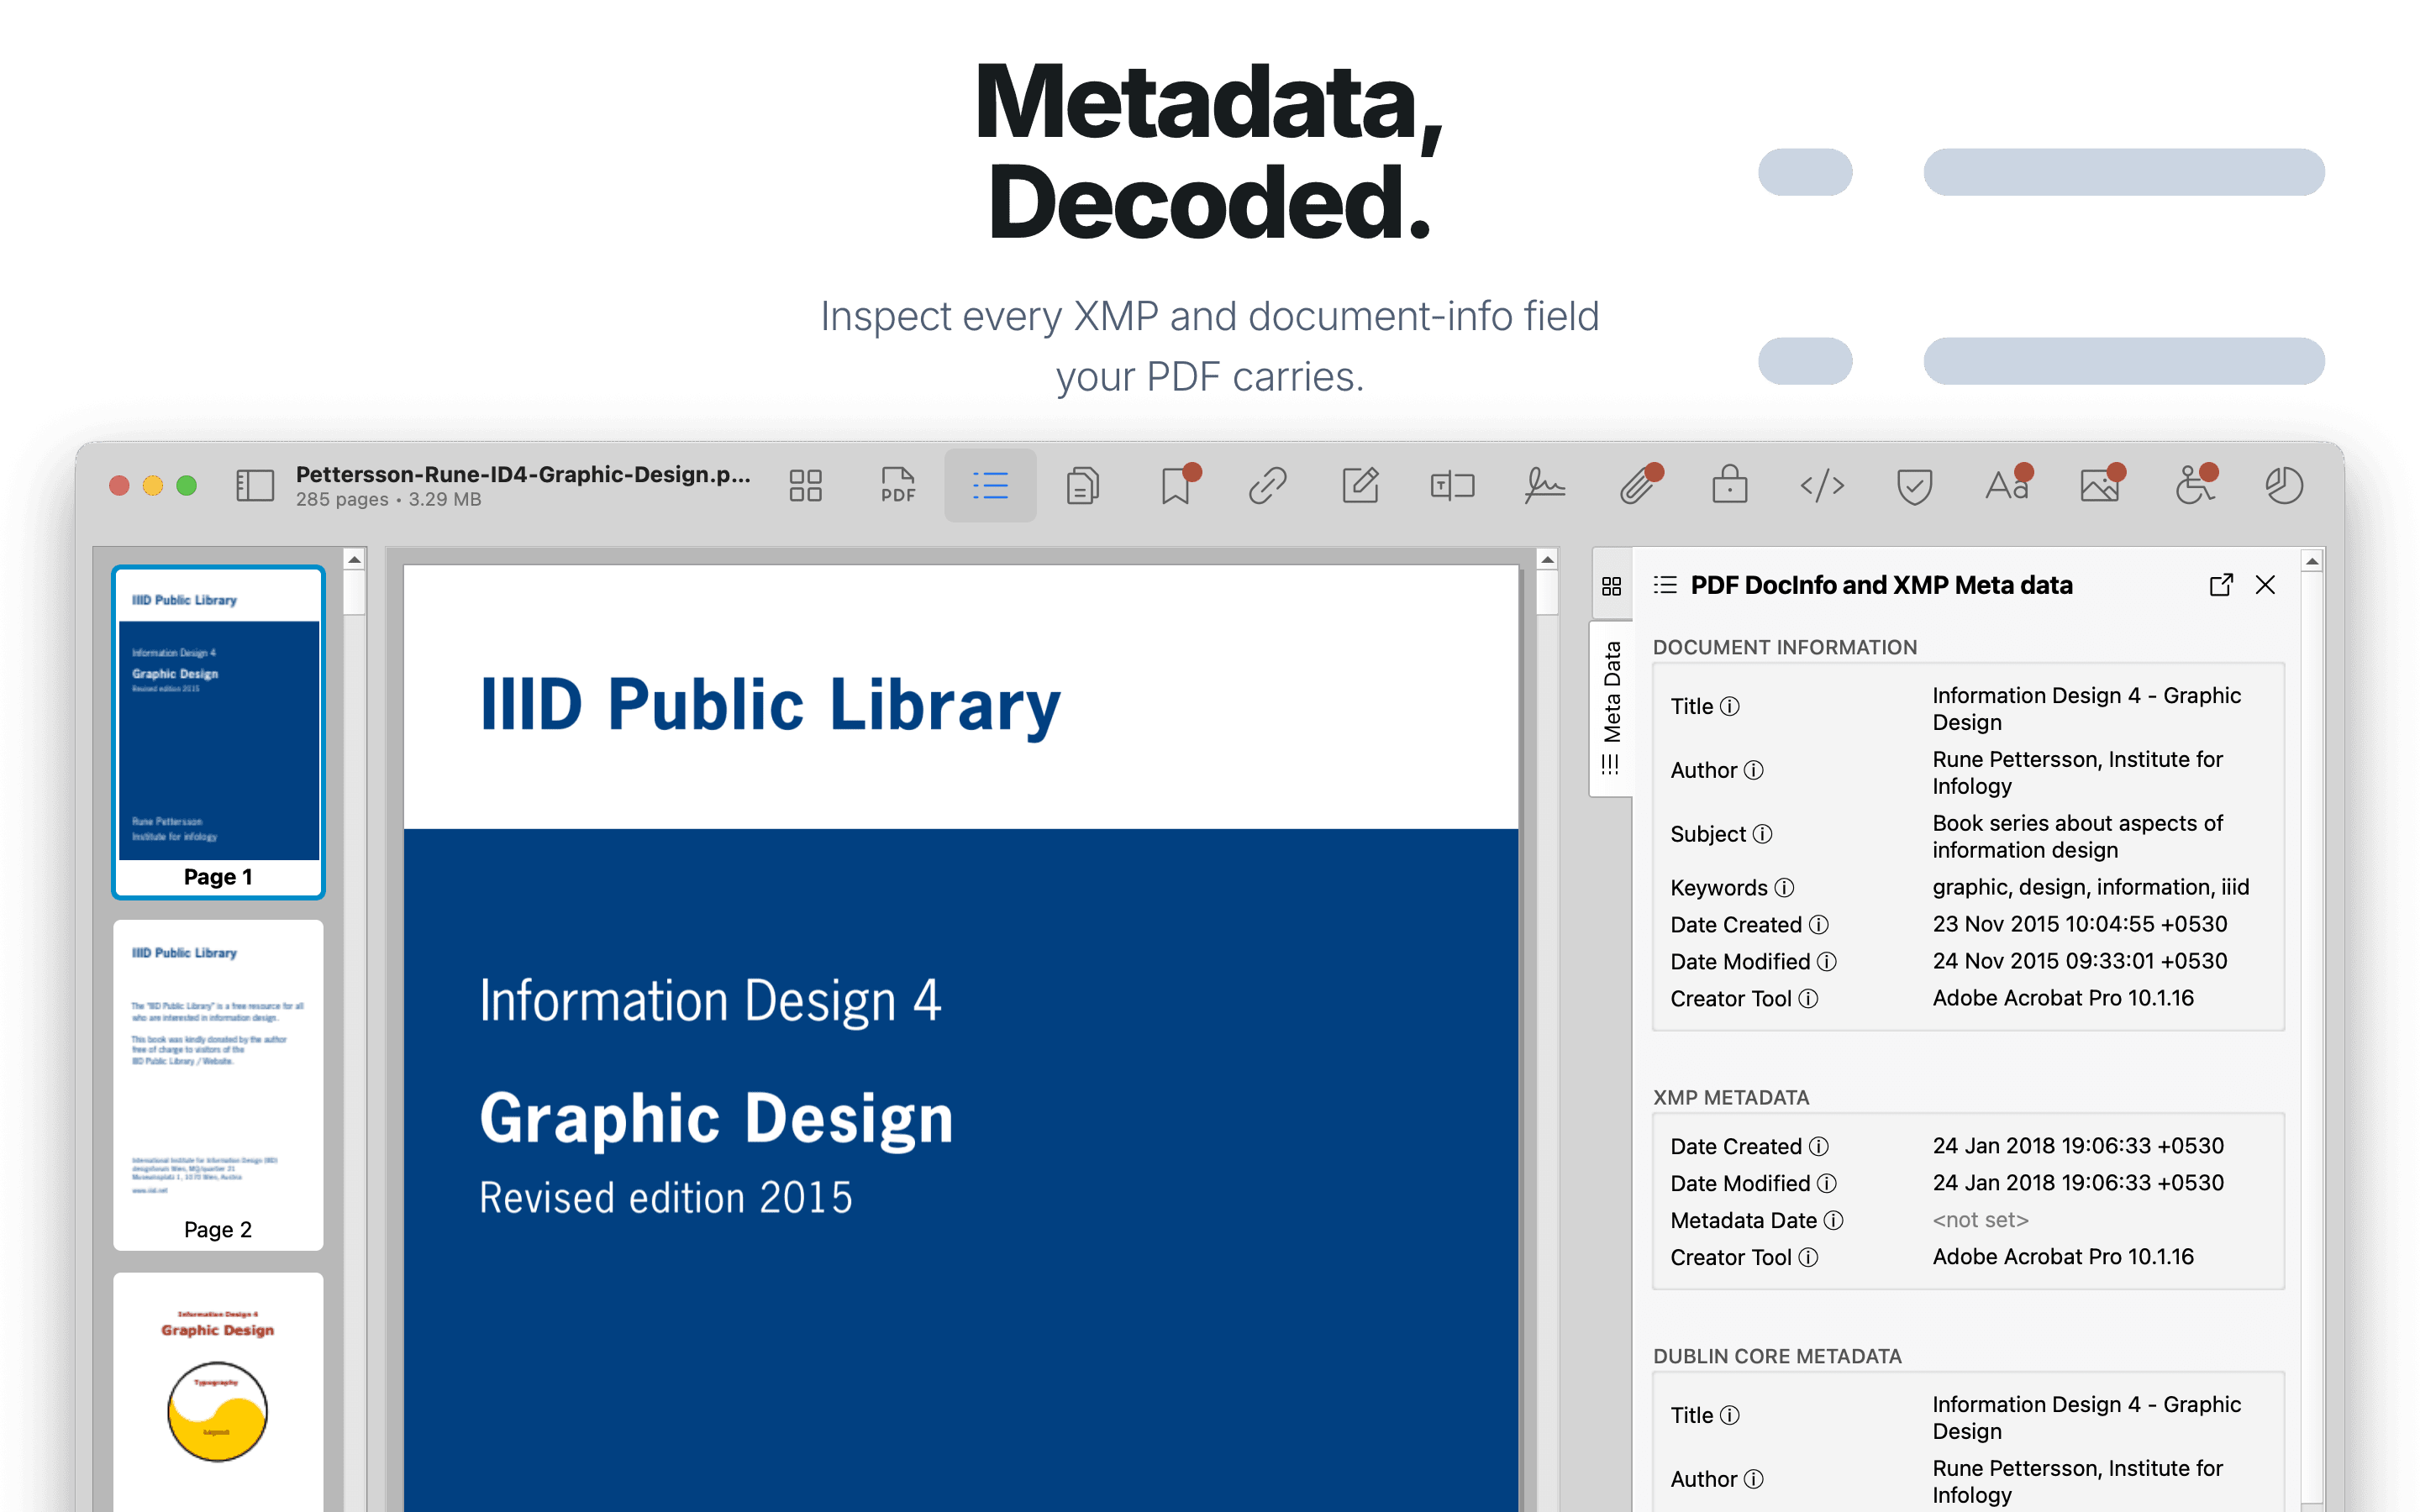Show info for the Subject field
The height and width of the screenshot is (1512, 2420).
click(x=1763, y=835)
